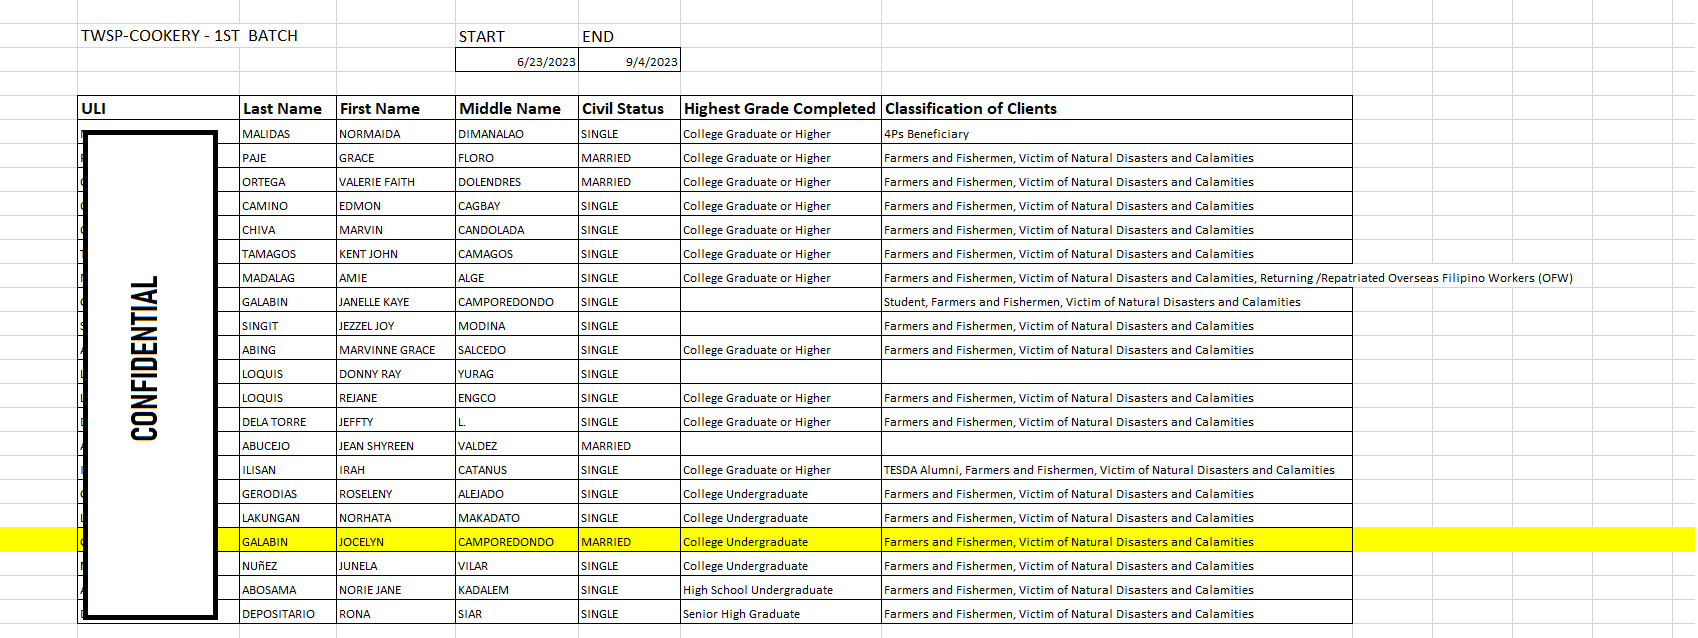Click the Civil Status column header
Viewport: 1698px width, 638px height.
629,108
